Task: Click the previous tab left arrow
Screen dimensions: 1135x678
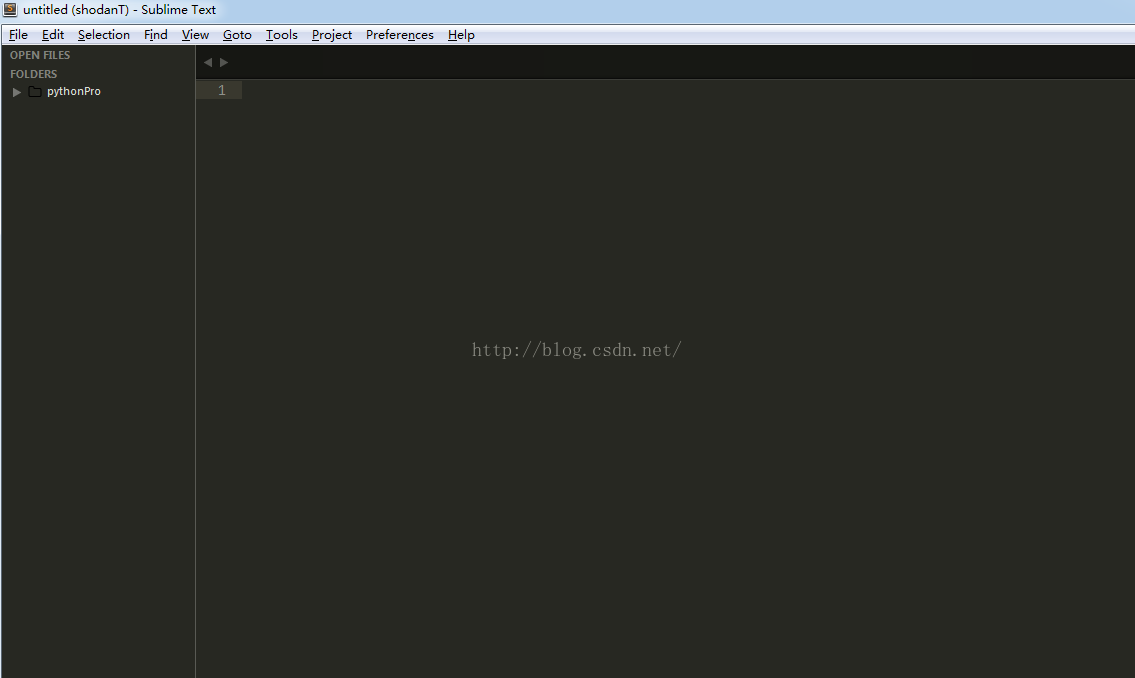Action: (208, 62)
